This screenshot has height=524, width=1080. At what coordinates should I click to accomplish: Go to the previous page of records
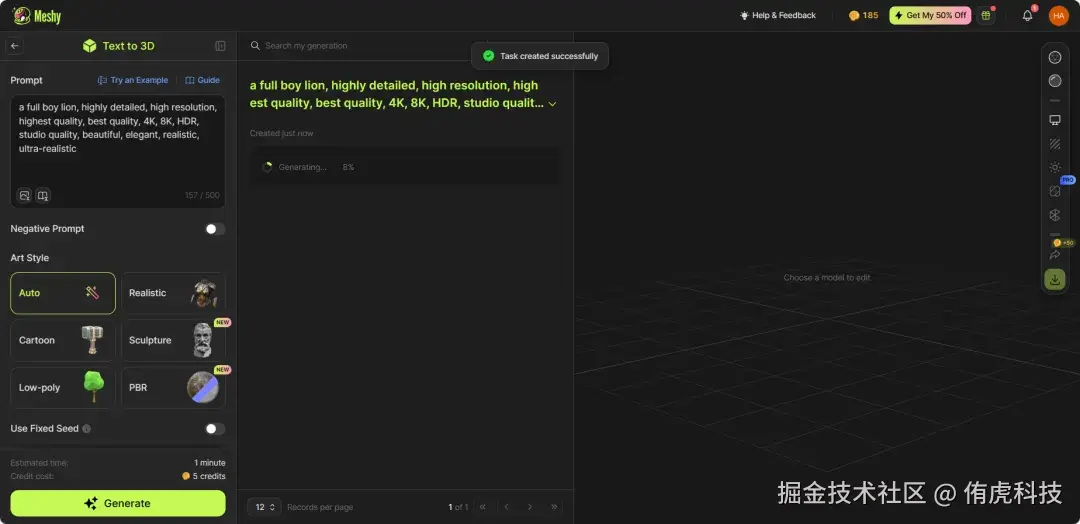point(506,507)
